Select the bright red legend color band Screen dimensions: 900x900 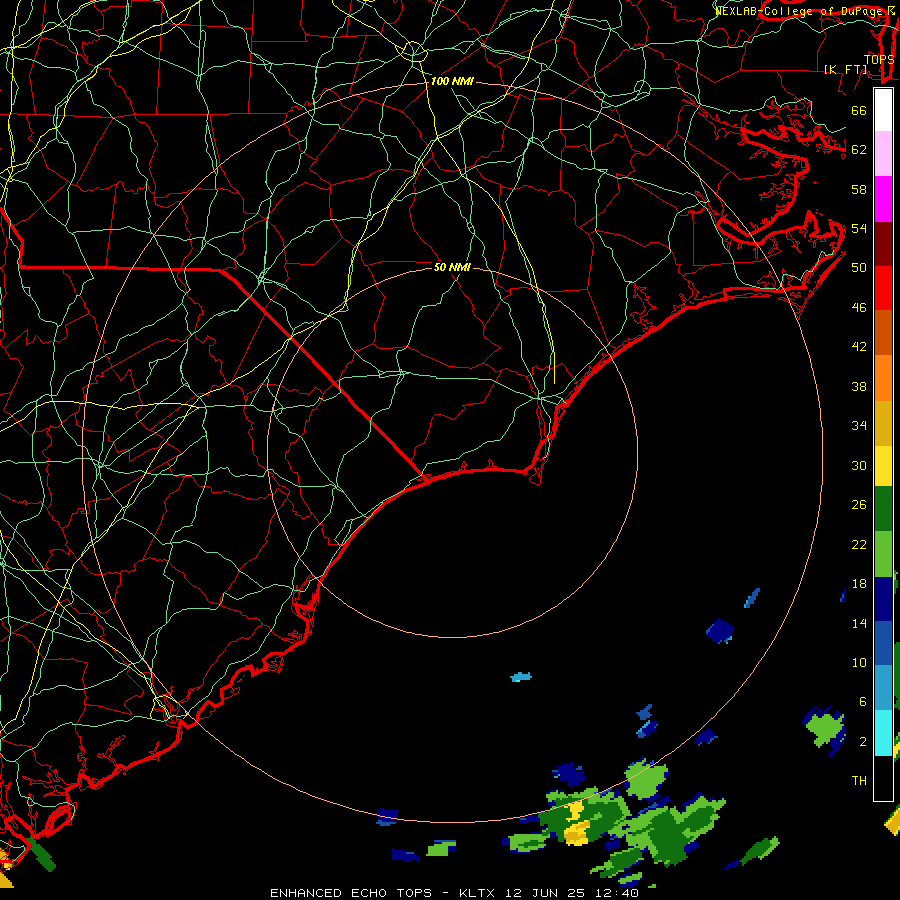883,288
